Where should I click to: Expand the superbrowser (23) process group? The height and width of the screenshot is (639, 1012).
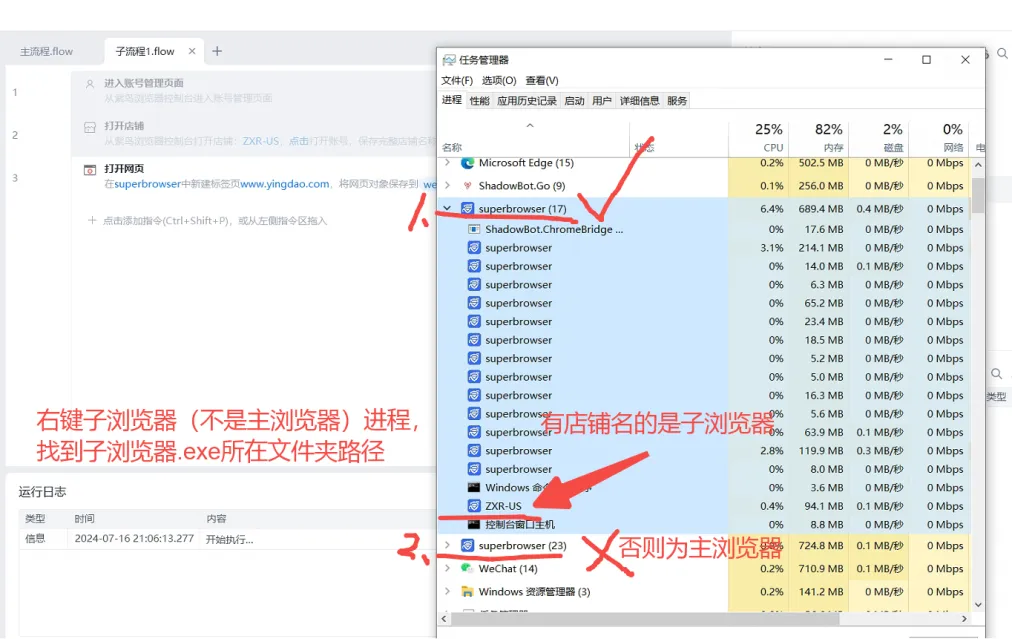coord(447,545)
